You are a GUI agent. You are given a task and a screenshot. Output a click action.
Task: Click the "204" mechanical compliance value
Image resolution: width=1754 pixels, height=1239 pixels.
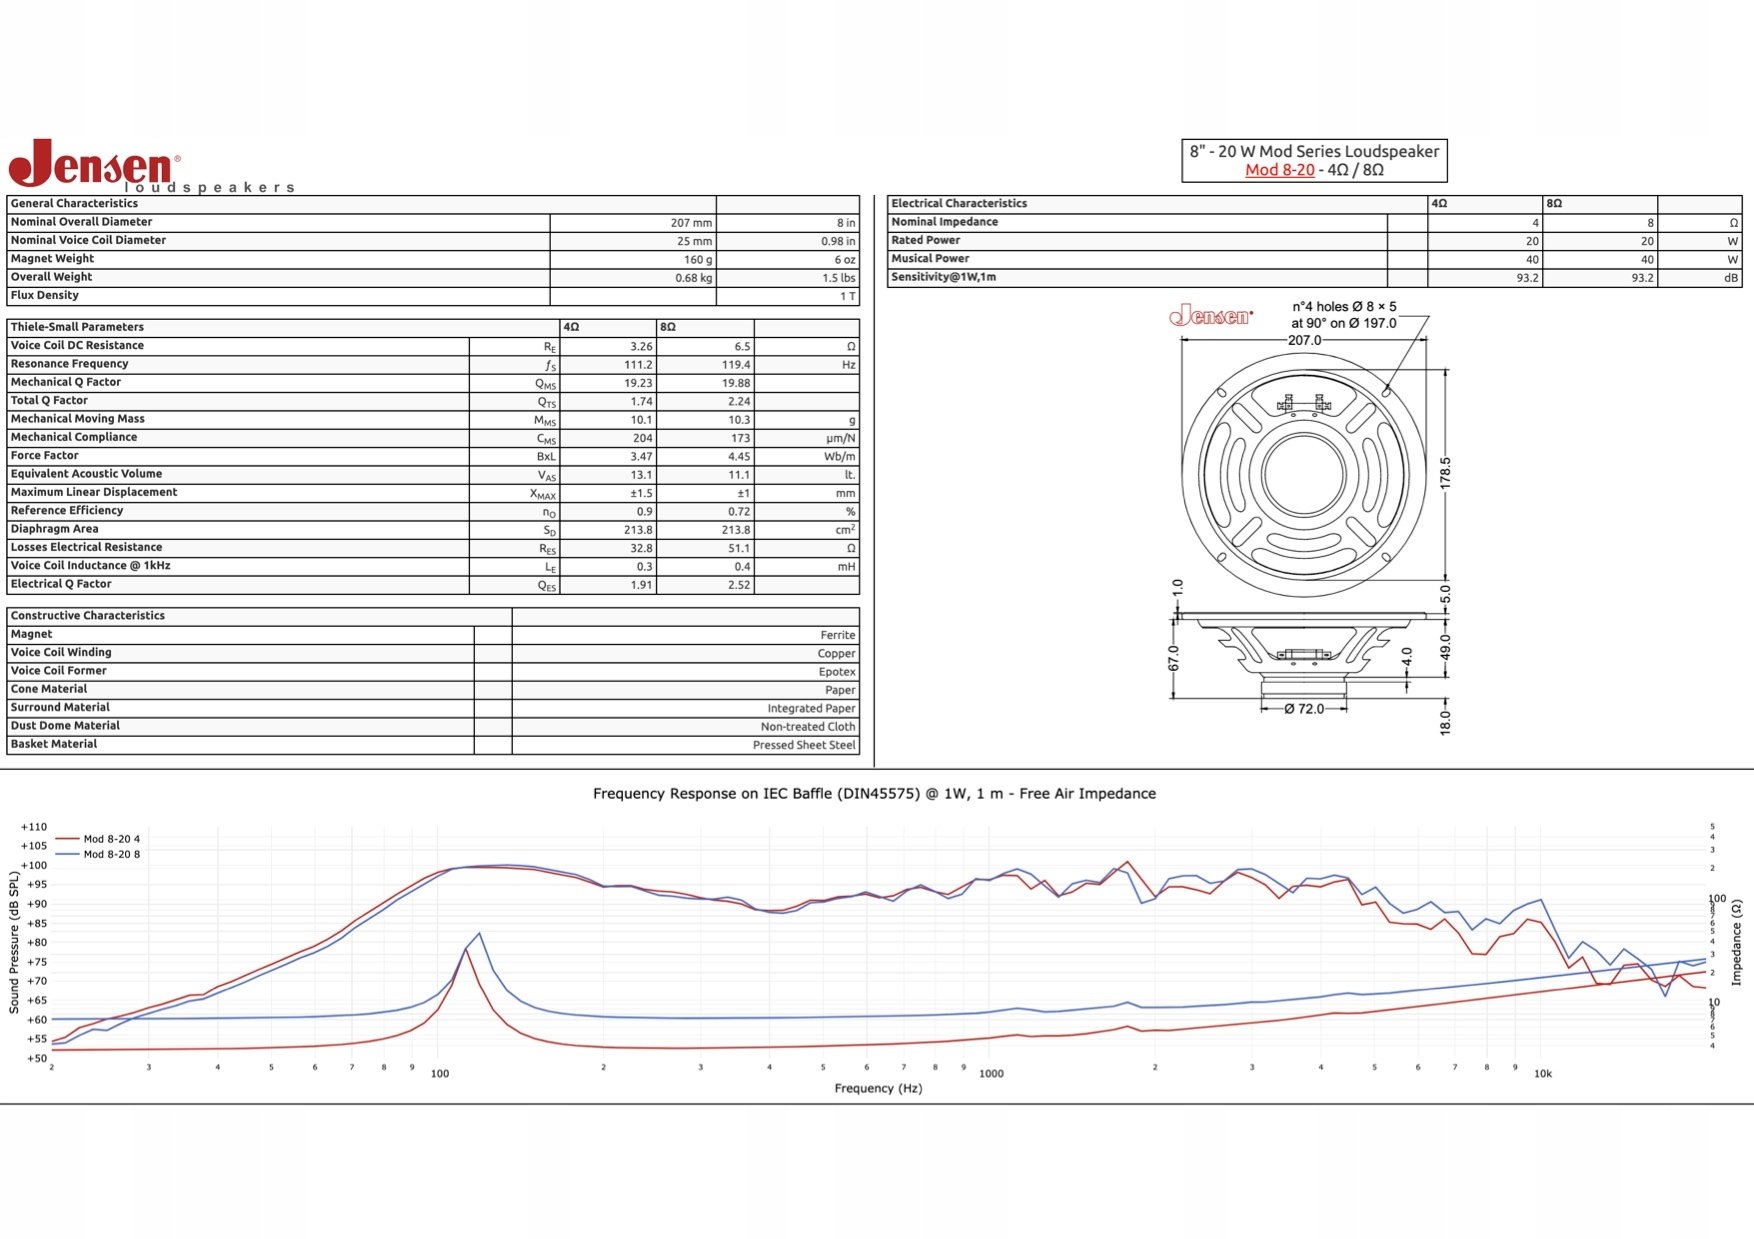tap(642, 438)
